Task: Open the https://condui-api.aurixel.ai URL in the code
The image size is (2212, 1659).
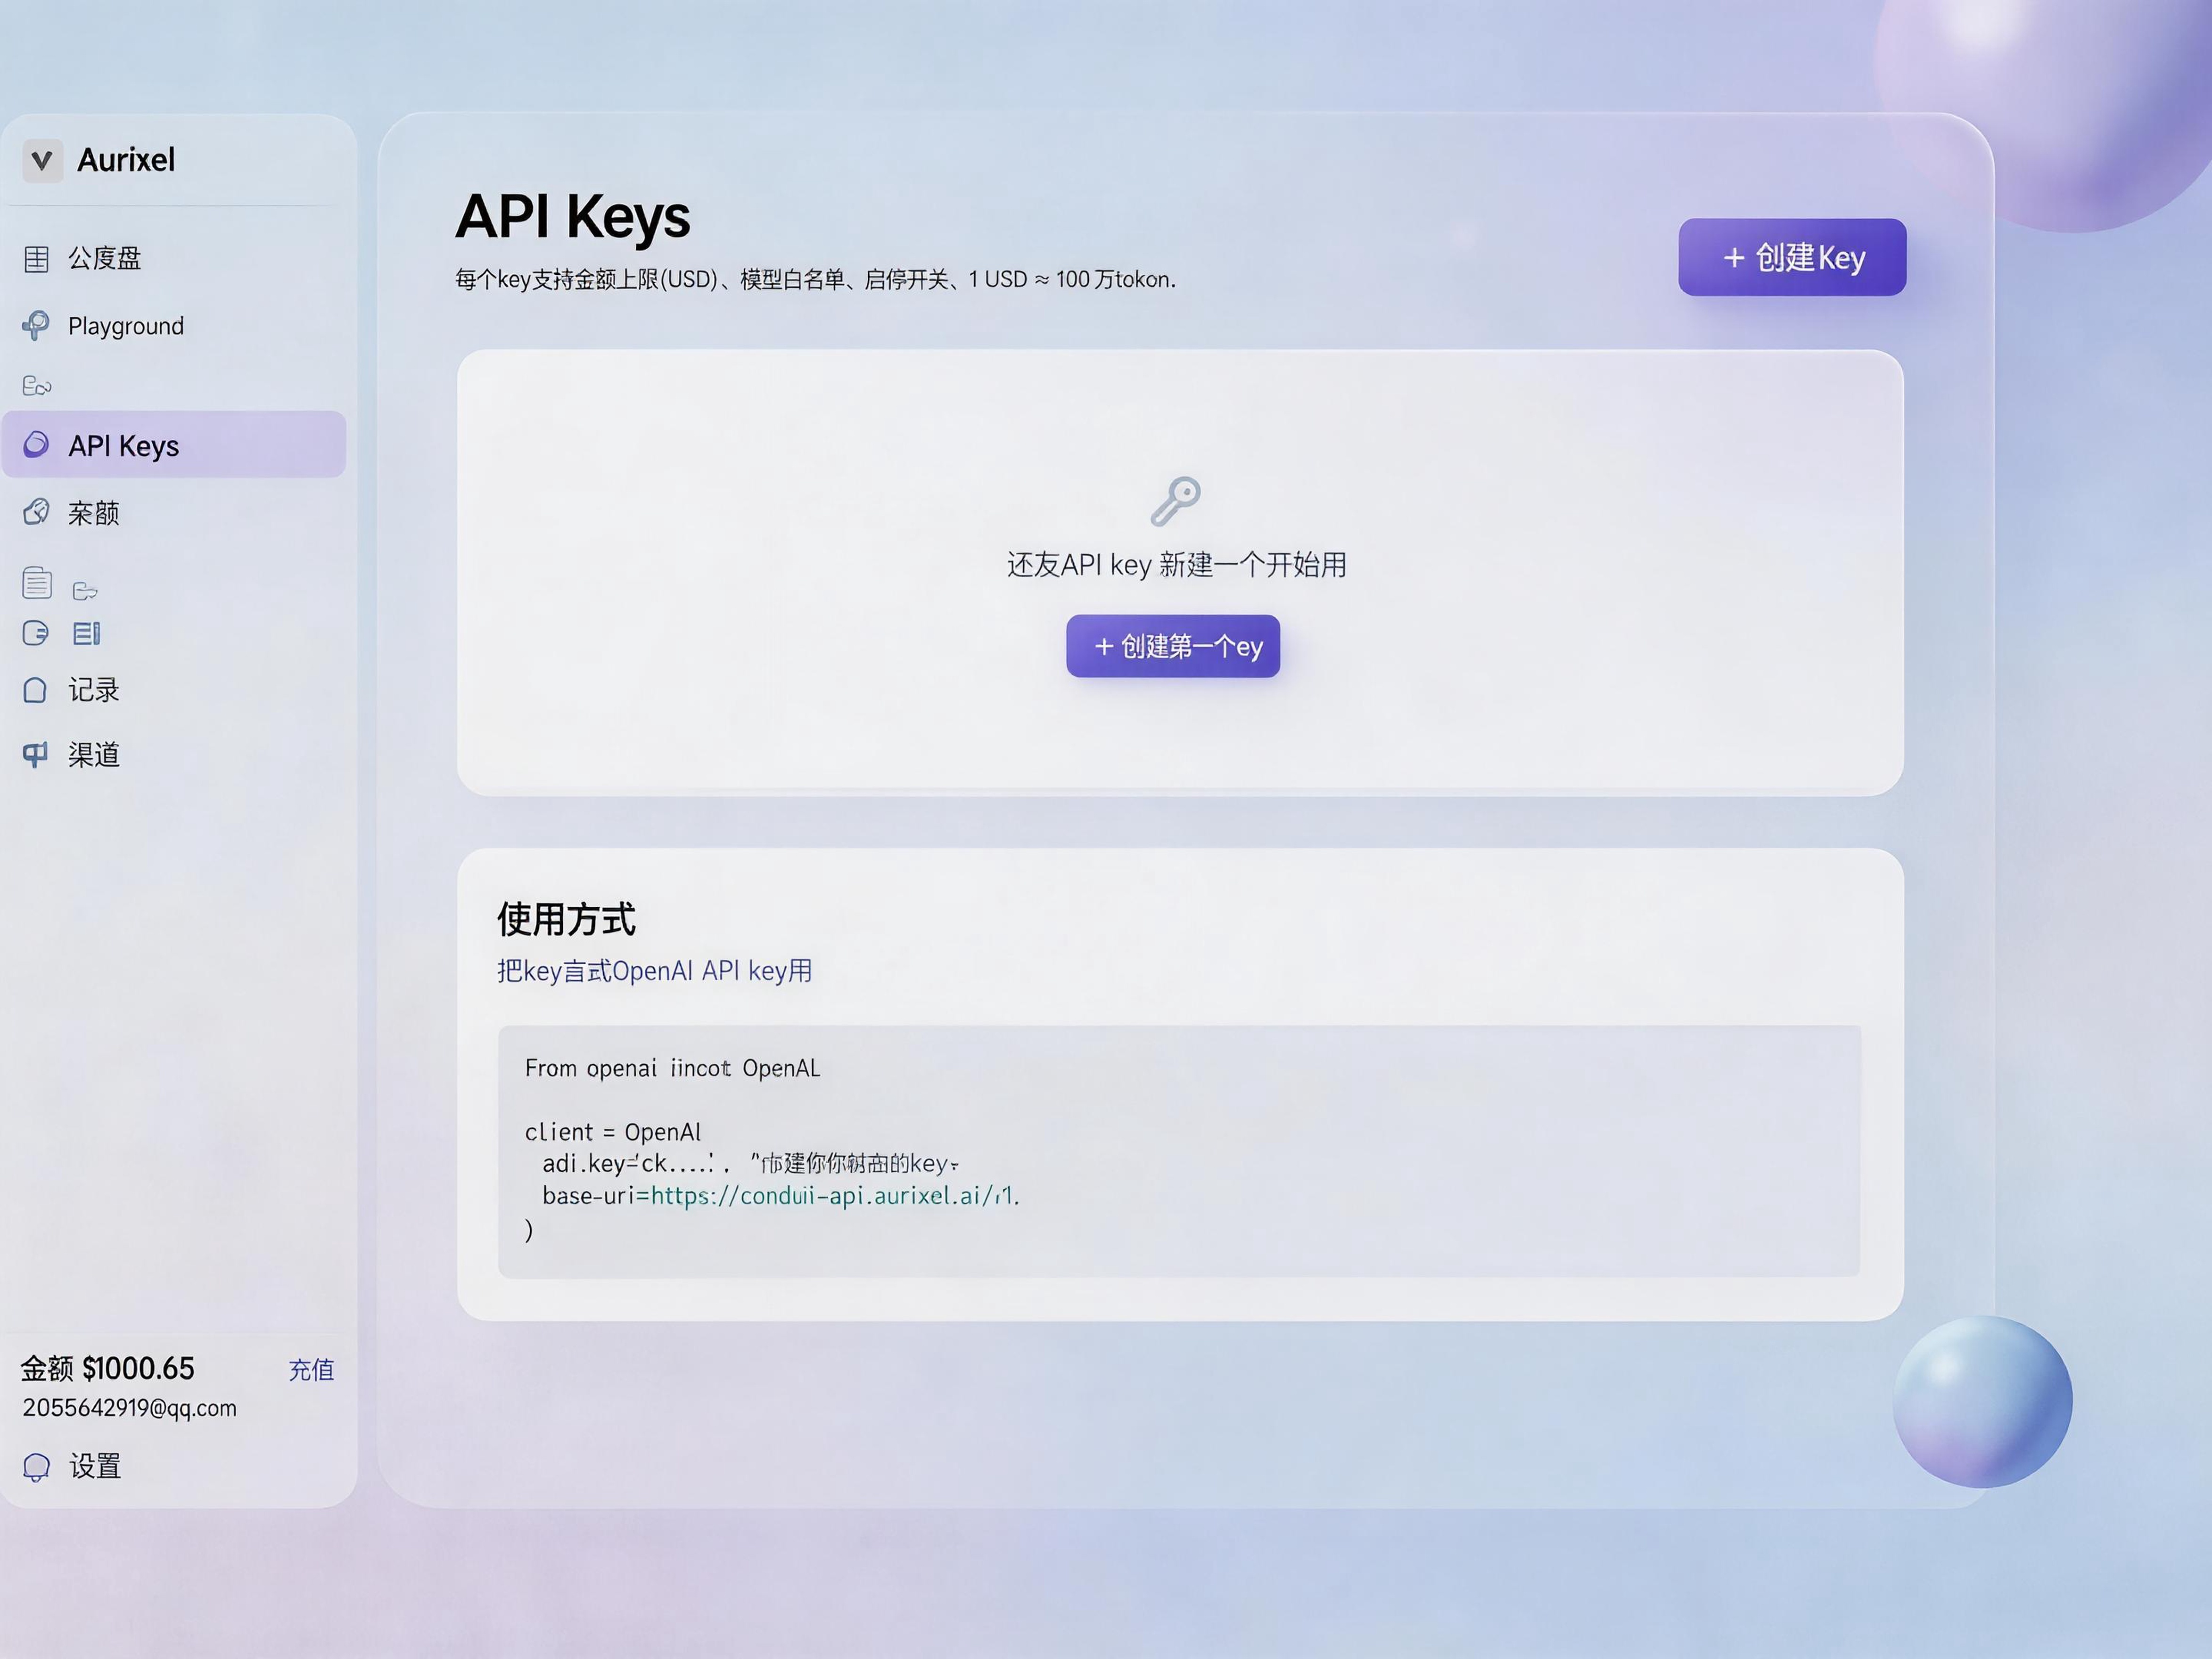Action: [x=834, y=1196]
